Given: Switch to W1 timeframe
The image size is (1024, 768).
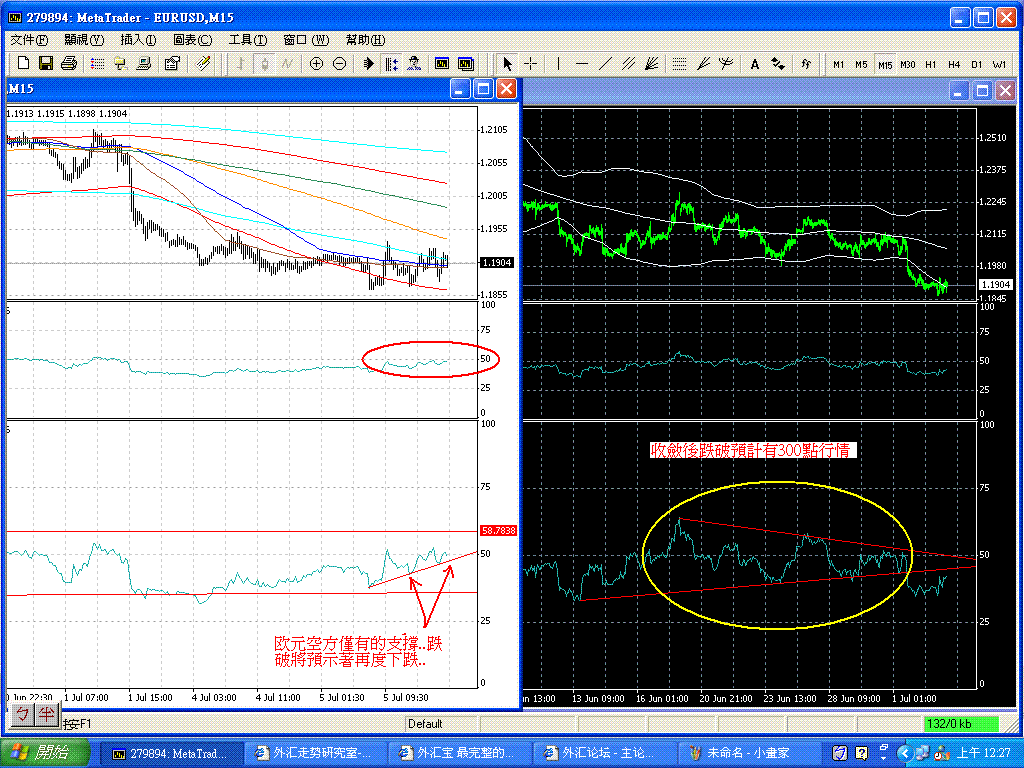Looking at the screenshot, I should click(999, 64).
